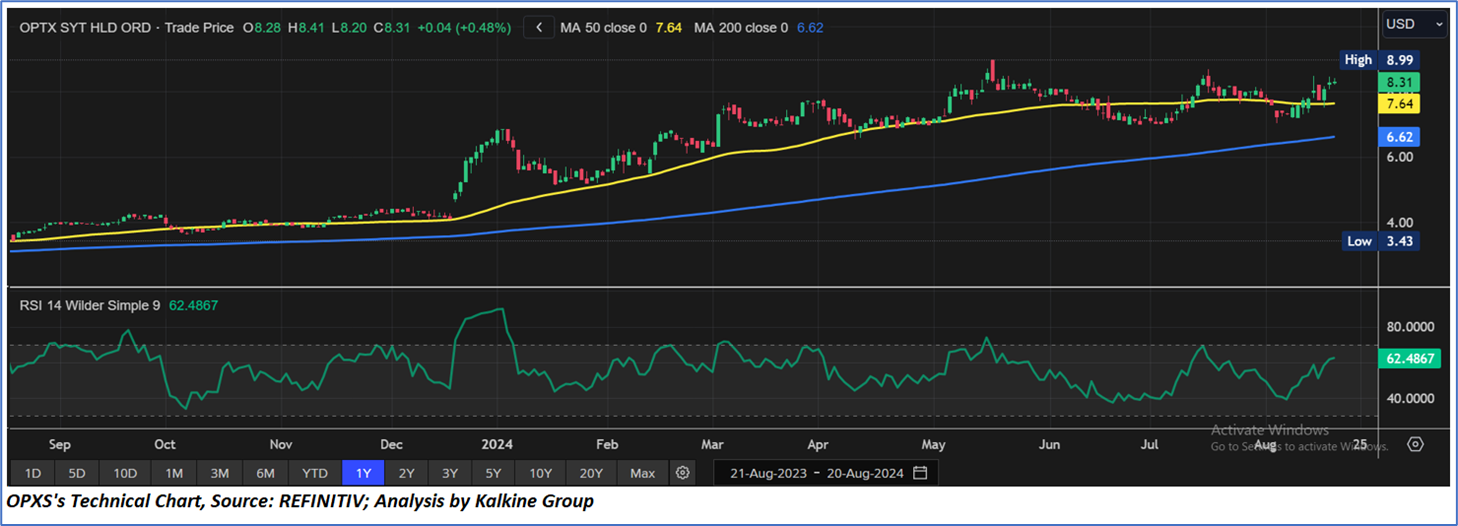Open the time range settings gear
This screenshot has height=526, width=1458.
pos(682,472)
